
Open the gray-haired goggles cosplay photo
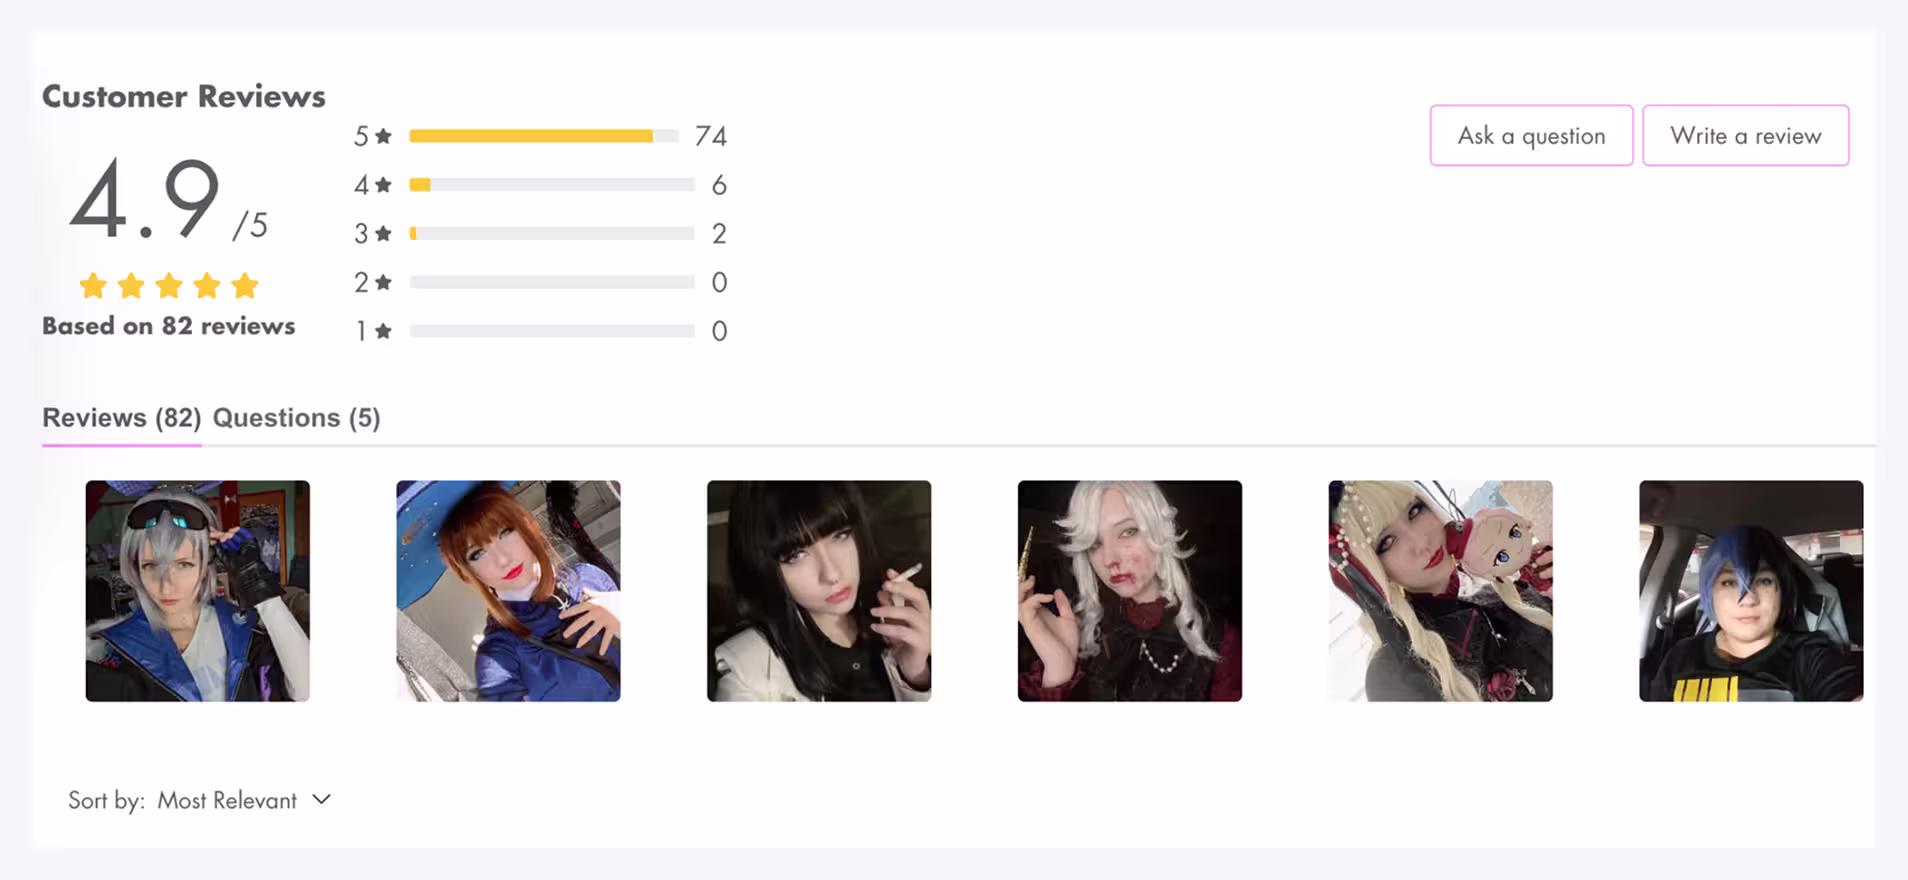point(198,591)
